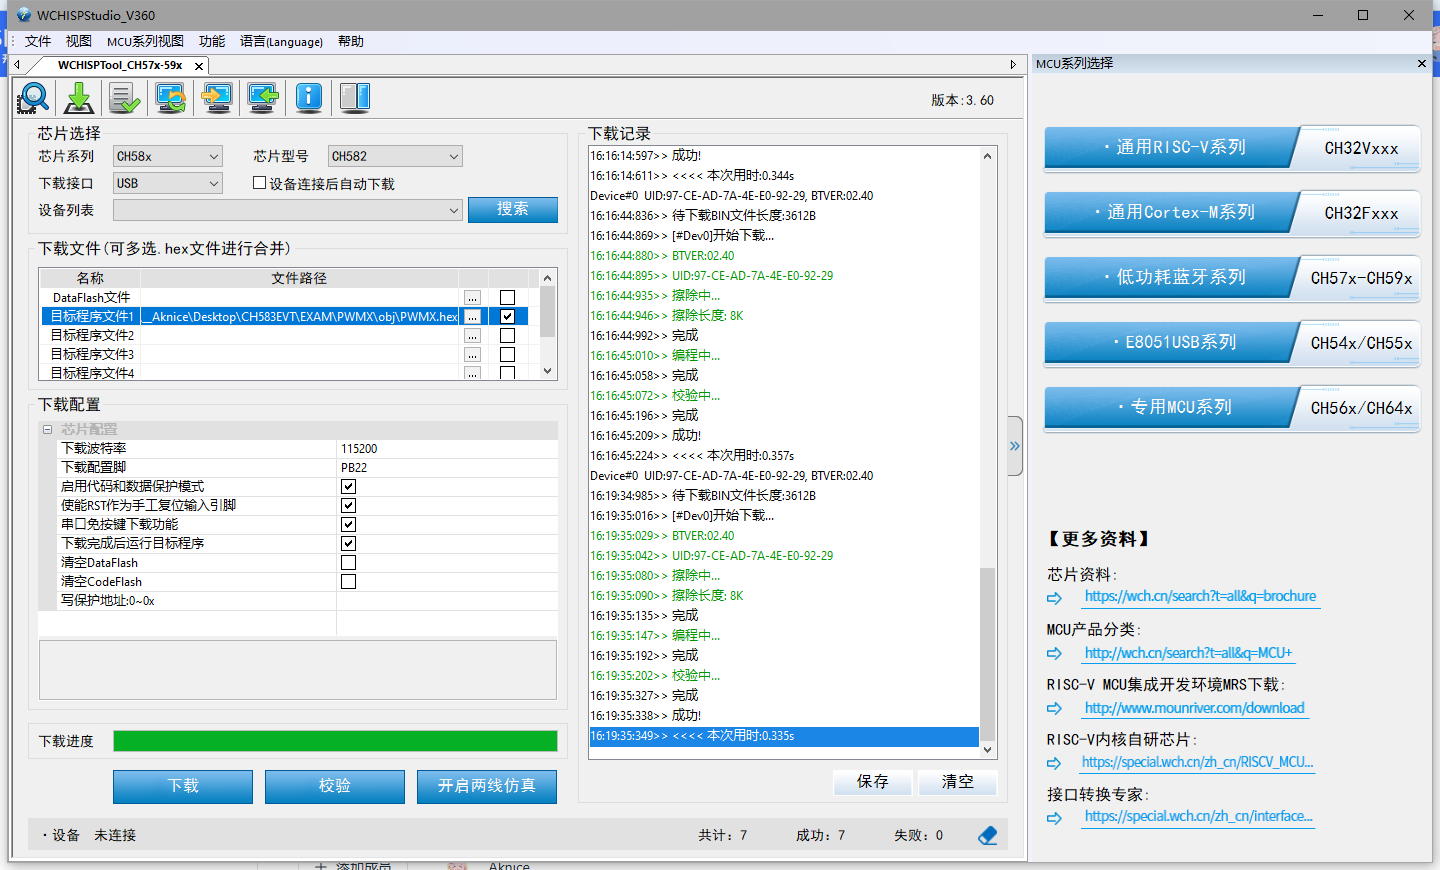The height and width of the screenshot is (870, 1440).
Task: Open the 功能 menu
Action: tap(212, 42)
